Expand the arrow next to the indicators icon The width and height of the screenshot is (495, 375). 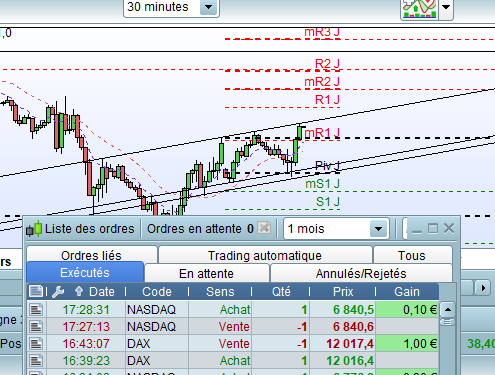[x=446, y=7]
